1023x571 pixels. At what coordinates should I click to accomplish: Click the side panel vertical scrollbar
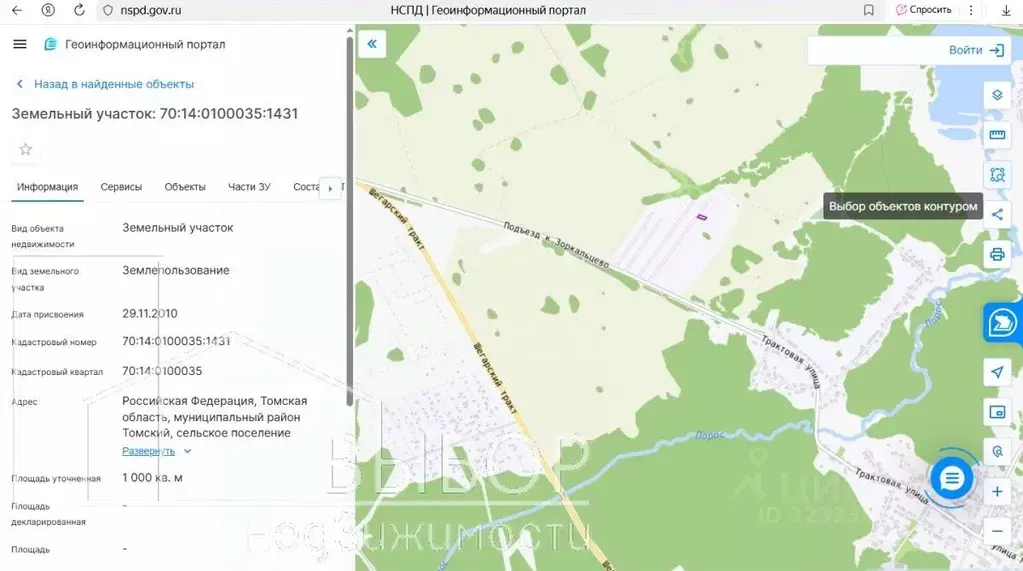click(349, 220)
